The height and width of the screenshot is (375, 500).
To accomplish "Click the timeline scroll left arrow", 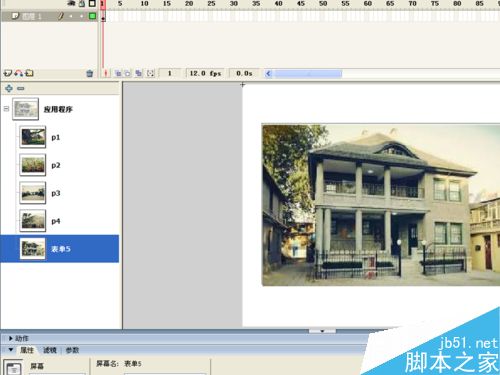I will [268, 73].
